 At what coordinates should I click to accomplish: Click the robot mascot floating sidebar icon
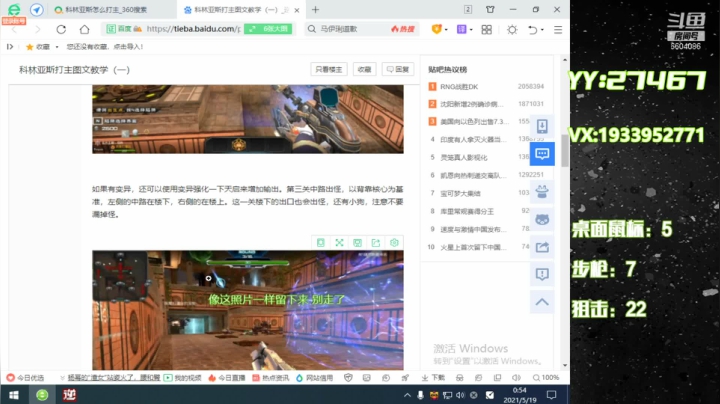click(x=542, y=191)
